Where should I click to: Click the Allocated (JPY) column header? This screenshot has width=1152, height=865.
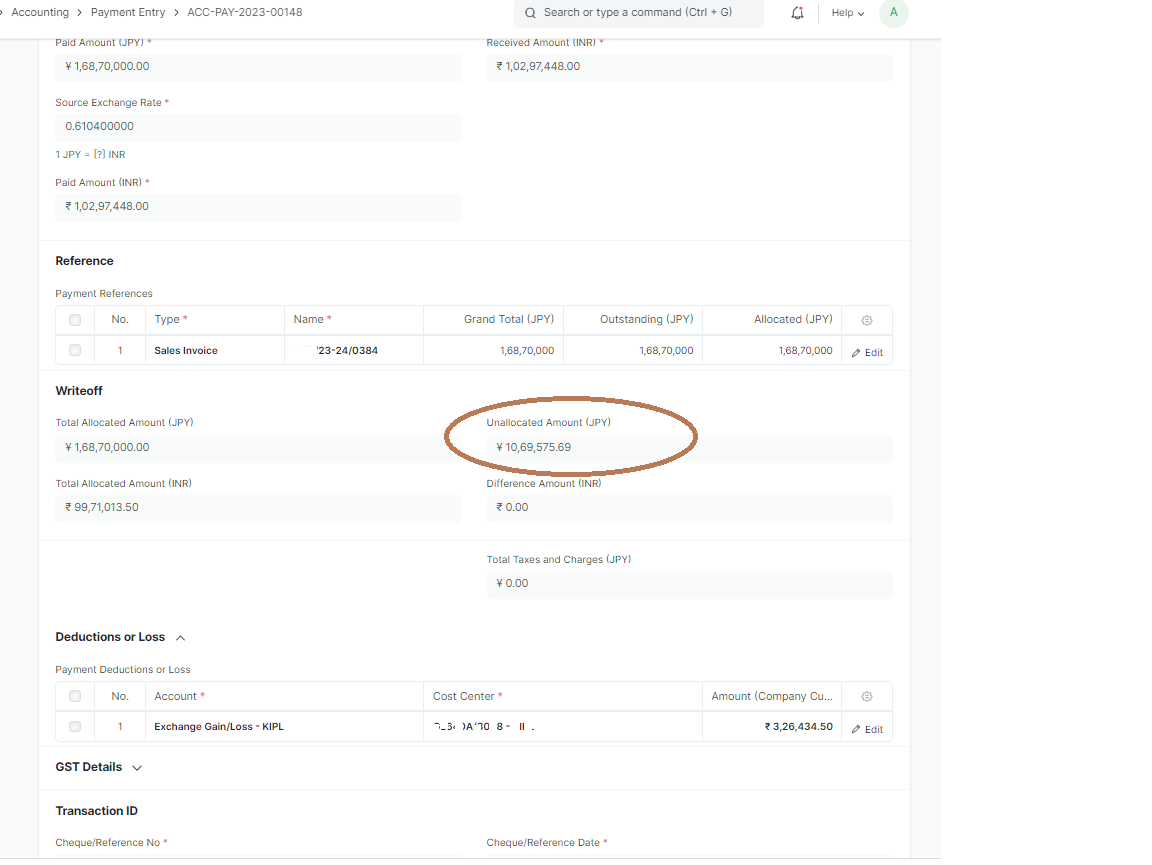[772, 320]
